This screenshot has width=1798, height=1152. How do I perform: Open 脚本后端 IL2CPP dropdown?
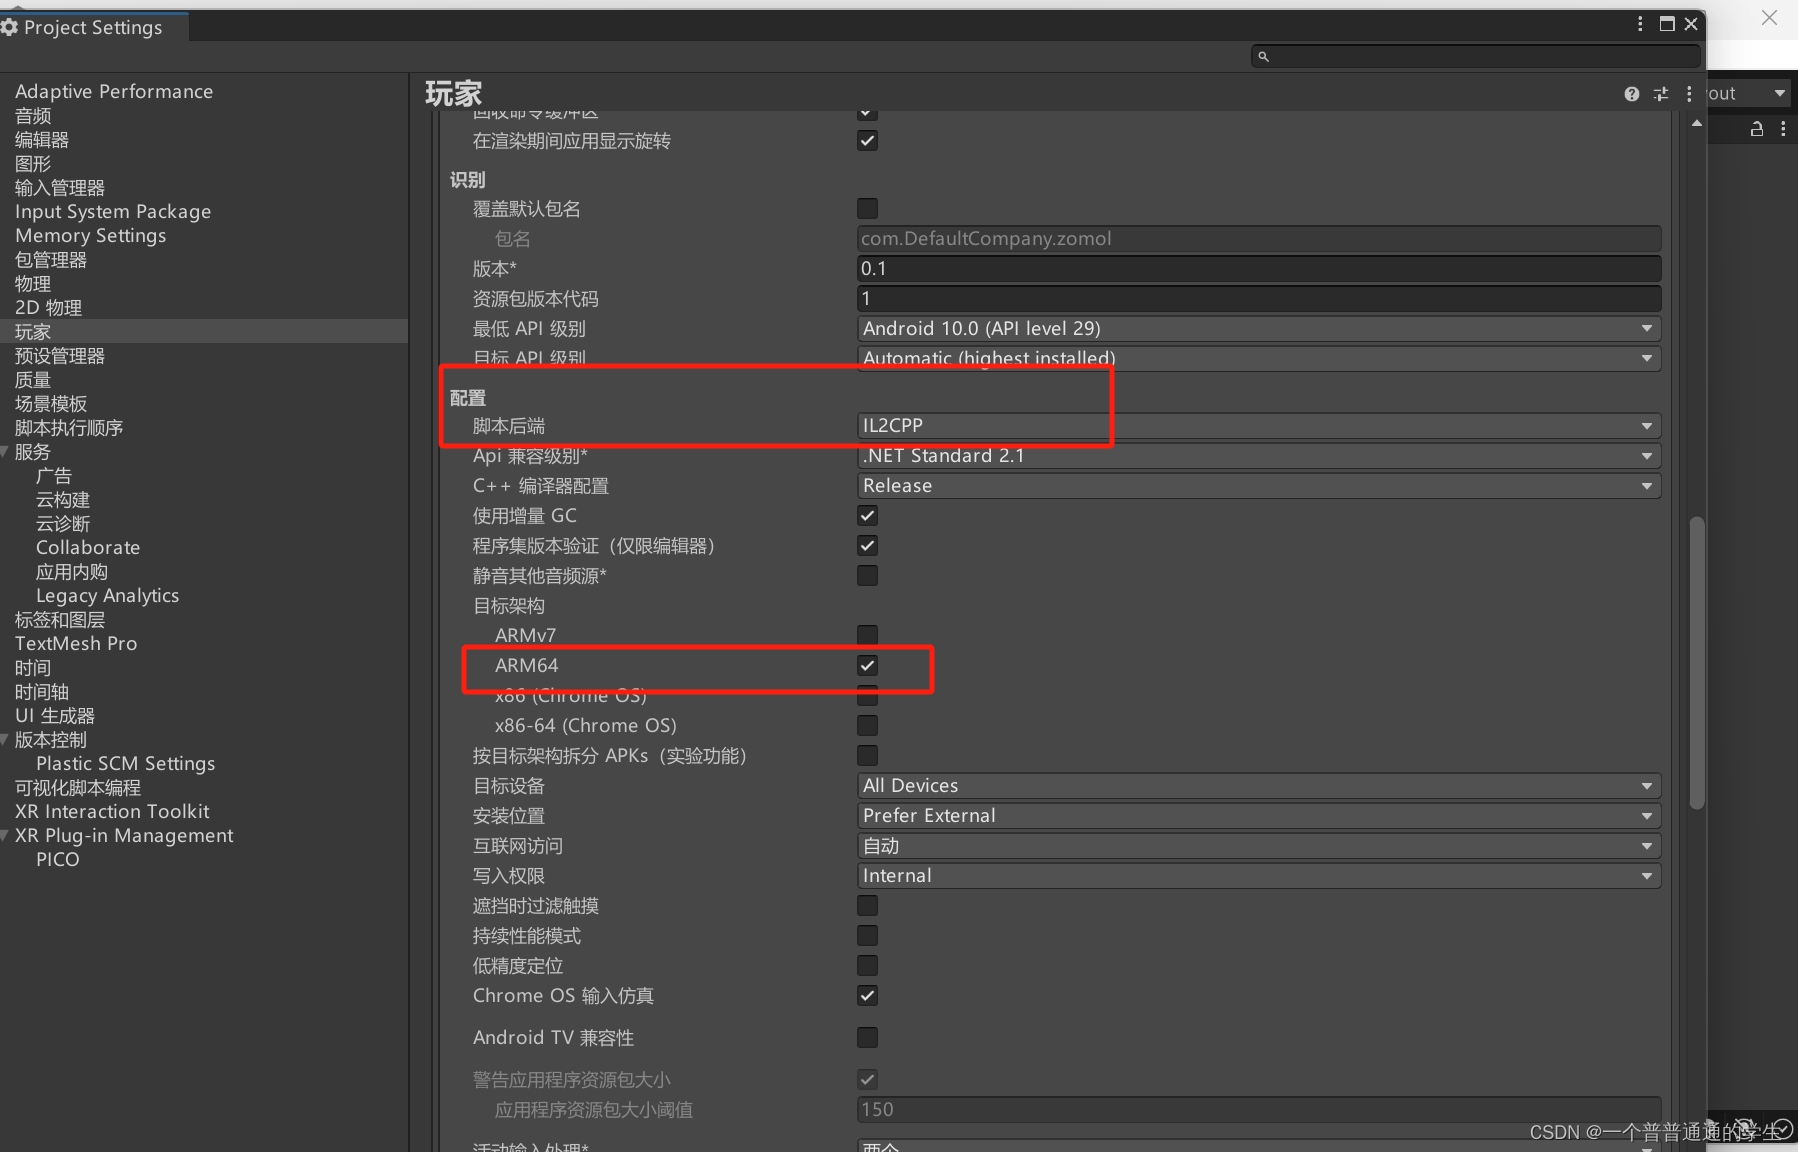click(x=1259, y=426)
